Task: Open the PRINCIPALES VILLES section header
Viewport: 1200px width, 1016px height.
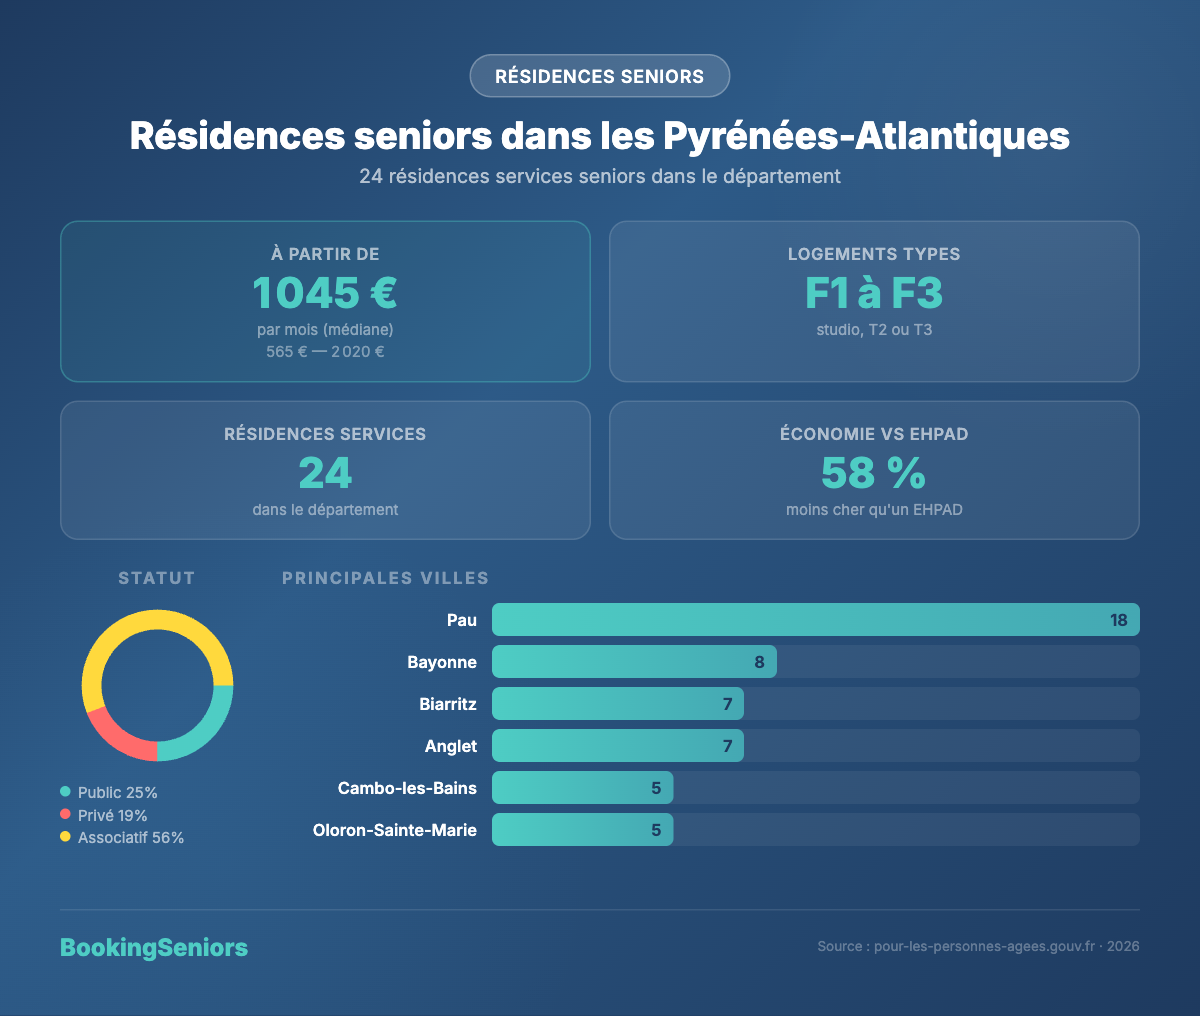Action: (x=385, y=577)
